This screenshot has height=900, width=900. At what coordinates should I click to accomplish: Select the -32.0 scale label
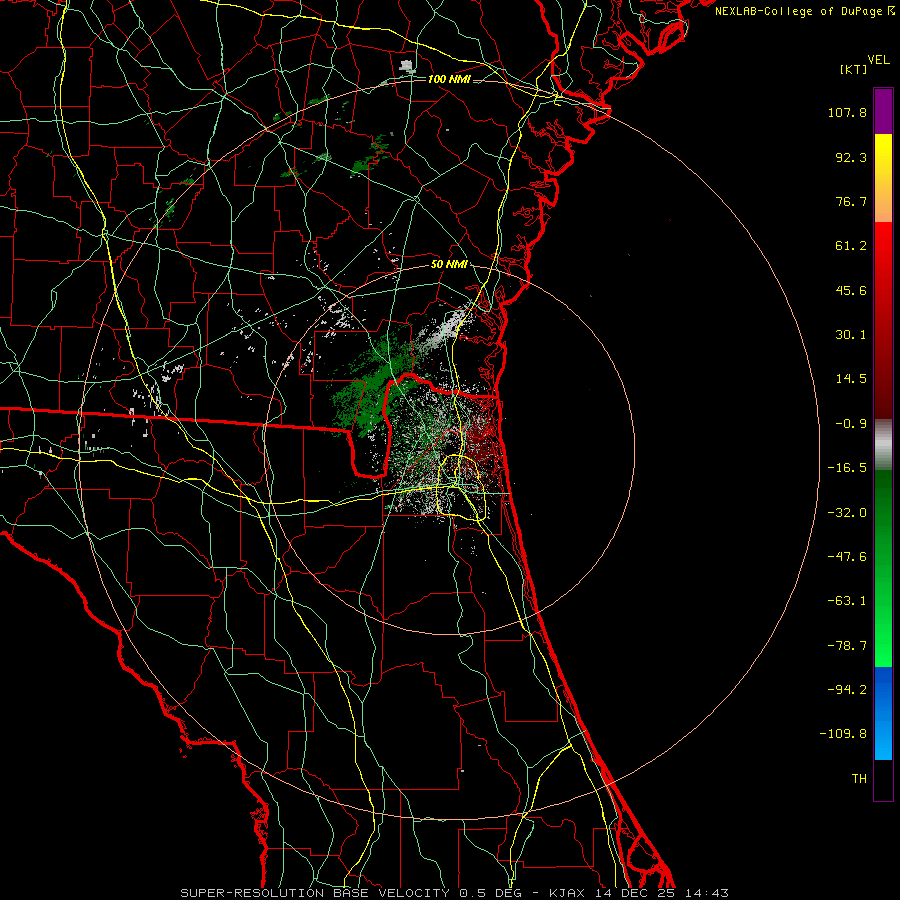pyautogui.click(x=847, y=513)
